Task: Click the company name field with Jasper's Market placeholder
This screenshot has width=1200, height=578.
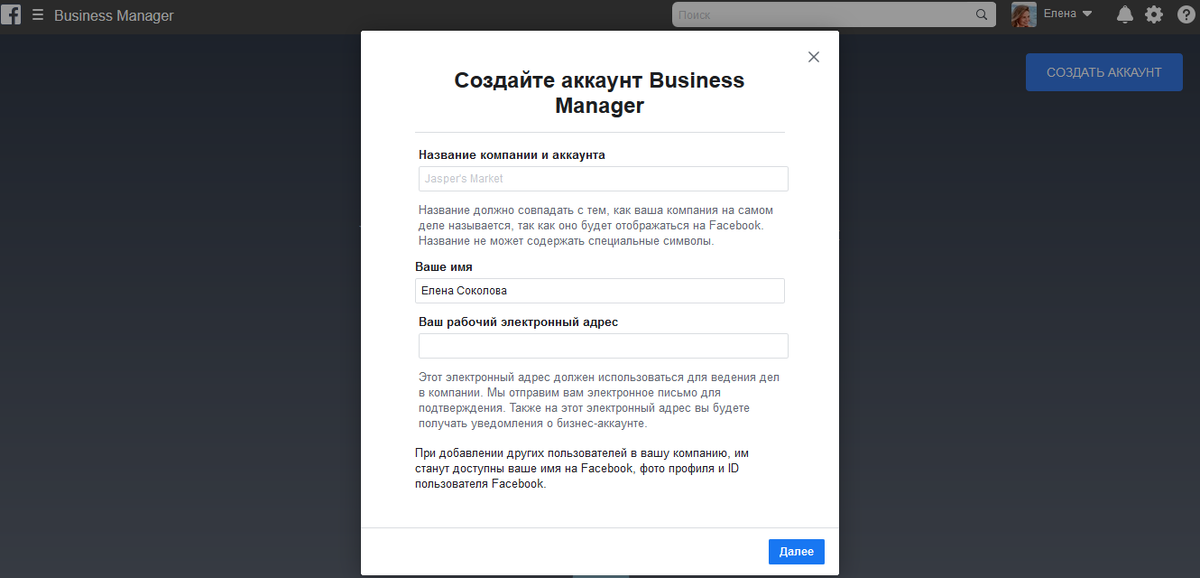Action: click(604, 179)
